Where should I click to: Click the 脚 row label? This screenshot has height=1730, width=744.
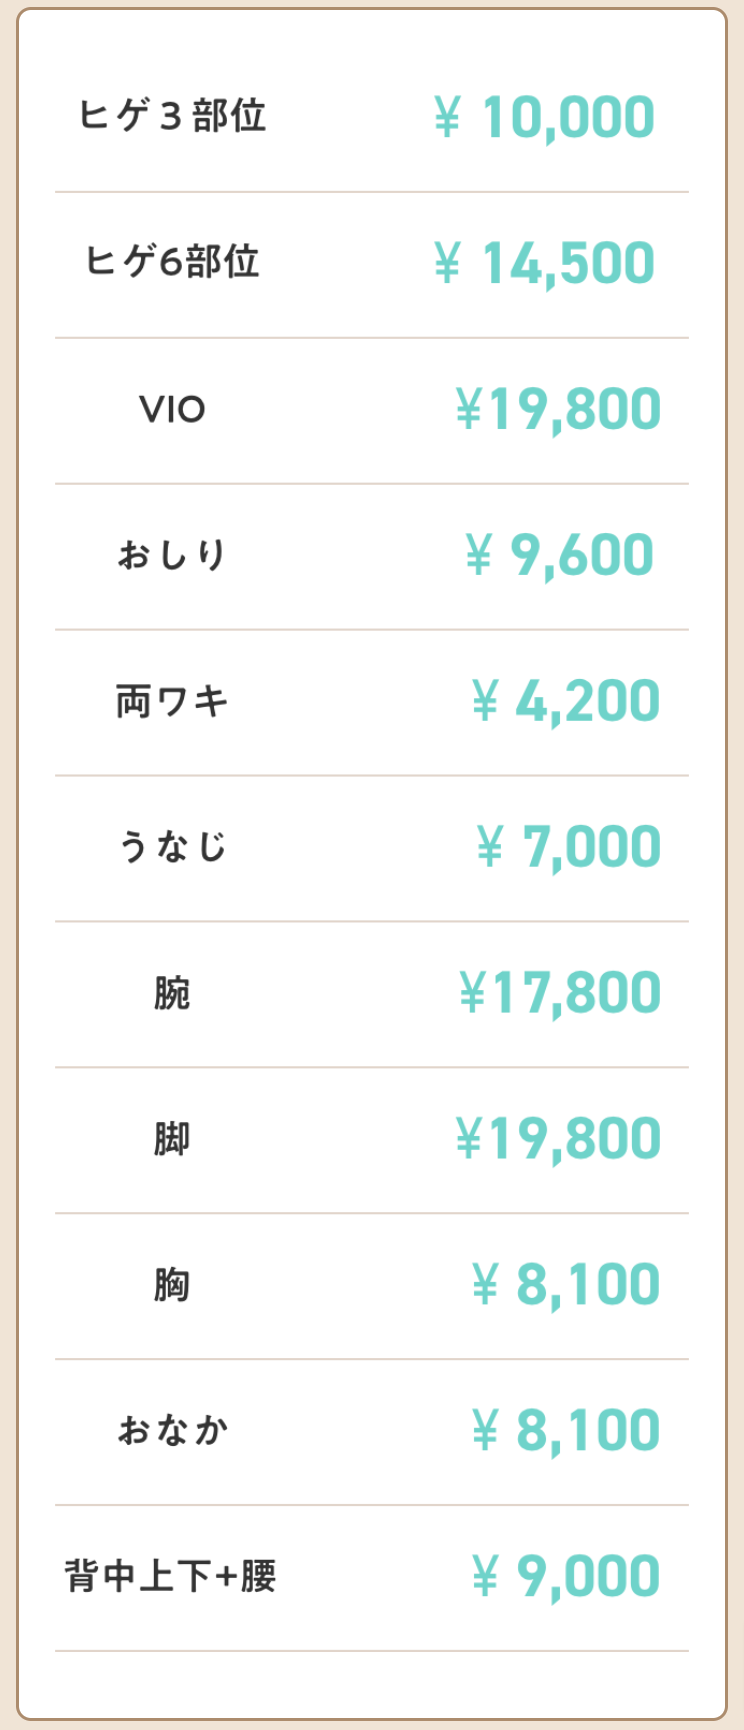click(172, 1139)
